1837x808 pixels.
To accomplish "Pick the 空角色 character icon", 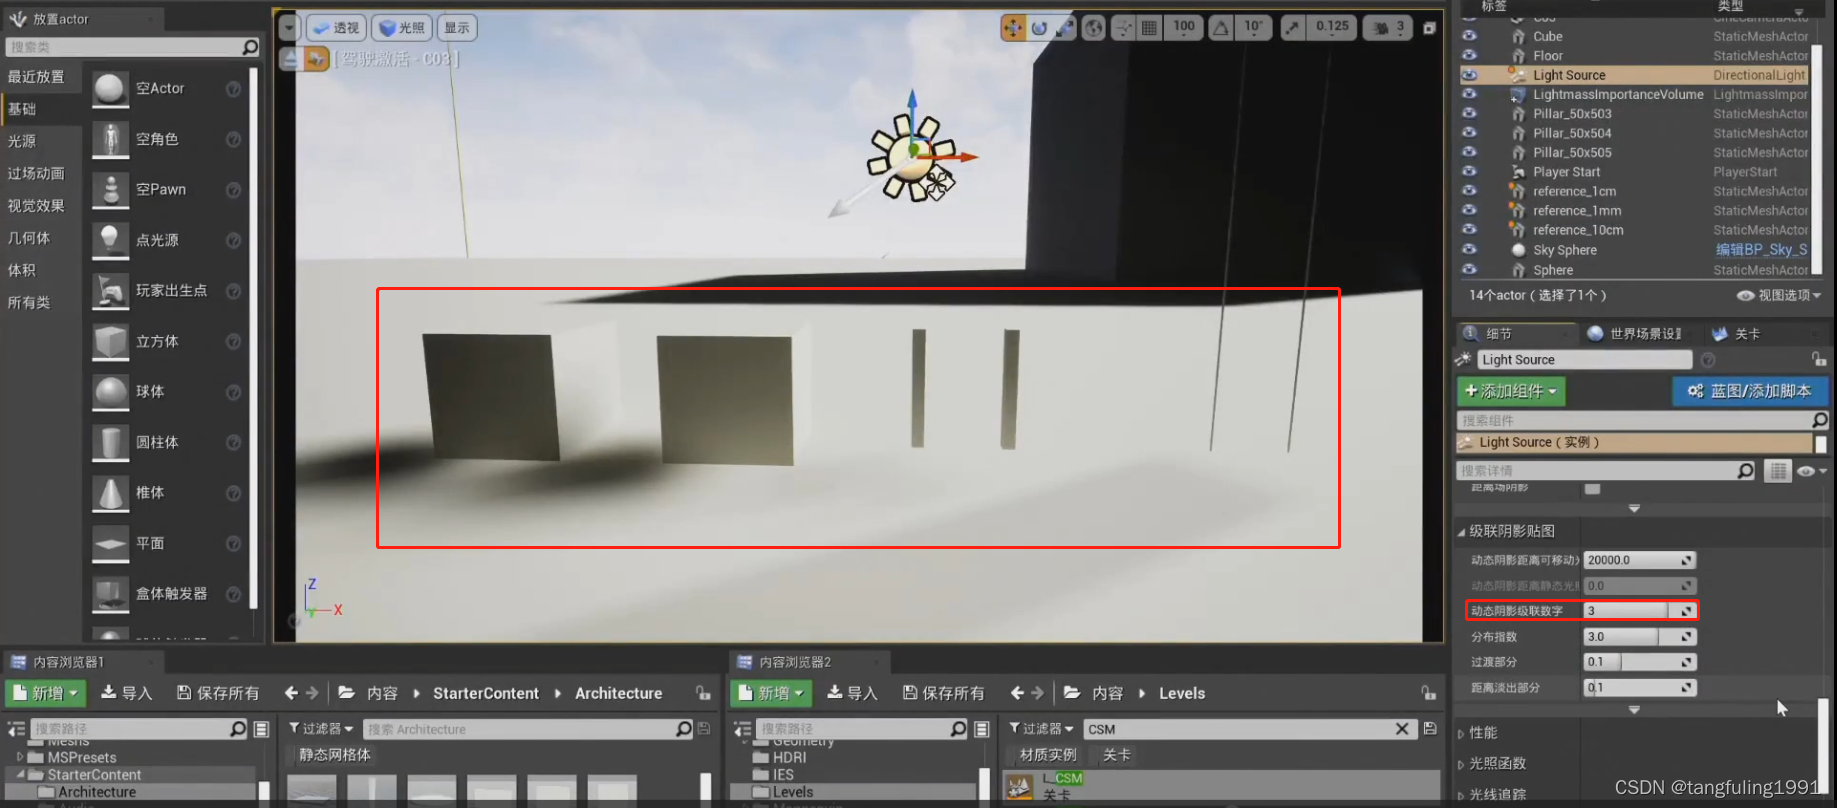I will pyautogui.click(x=110, y=139).
